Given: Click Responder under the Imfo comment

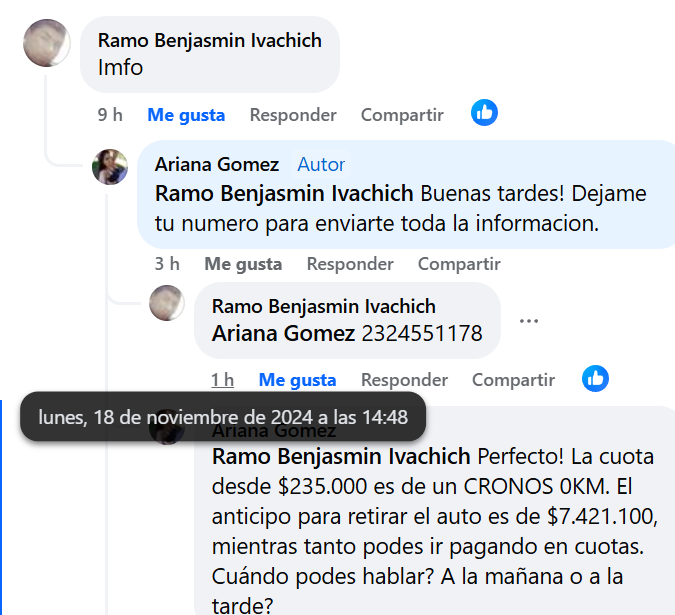Looking at the screenshot, I should tap(293, 115).
